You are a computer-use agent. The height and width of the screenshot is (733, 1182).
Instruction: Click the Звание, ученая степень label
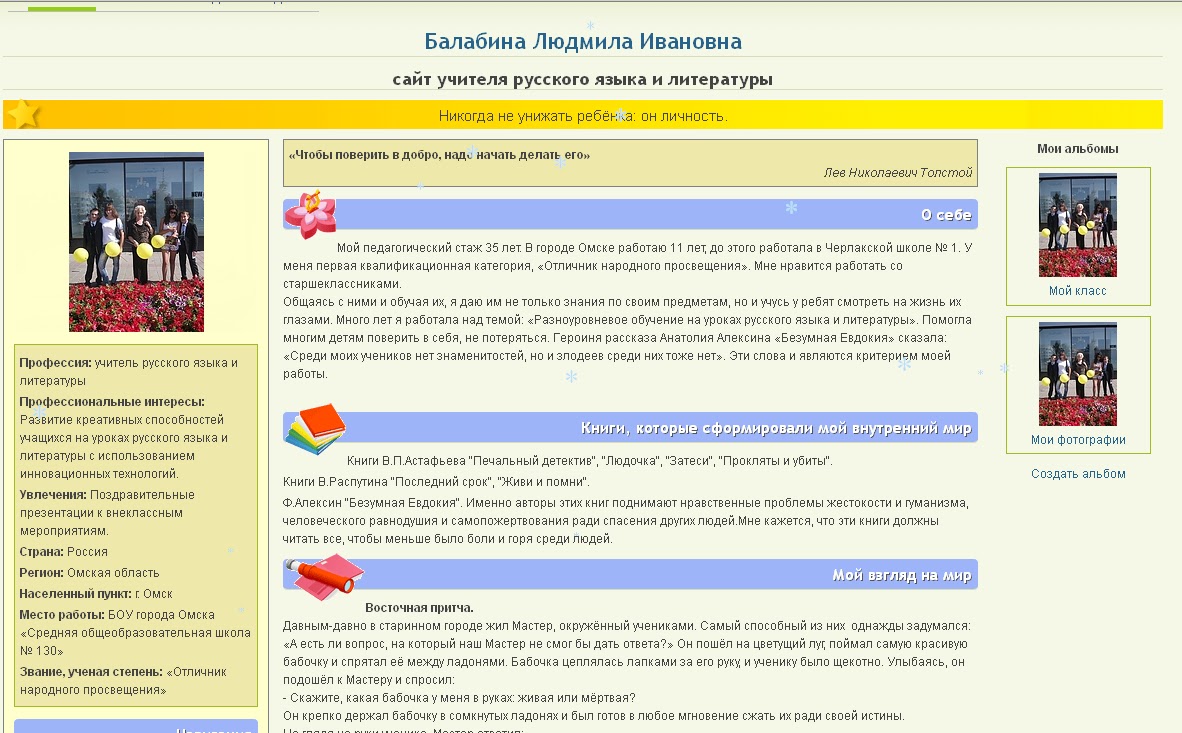tap(91, 672)
